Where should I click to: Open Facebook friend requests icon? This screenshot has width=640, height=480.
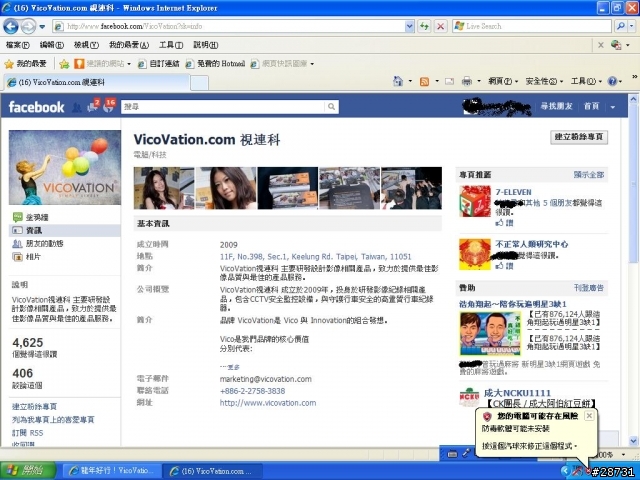pos(76,107)
